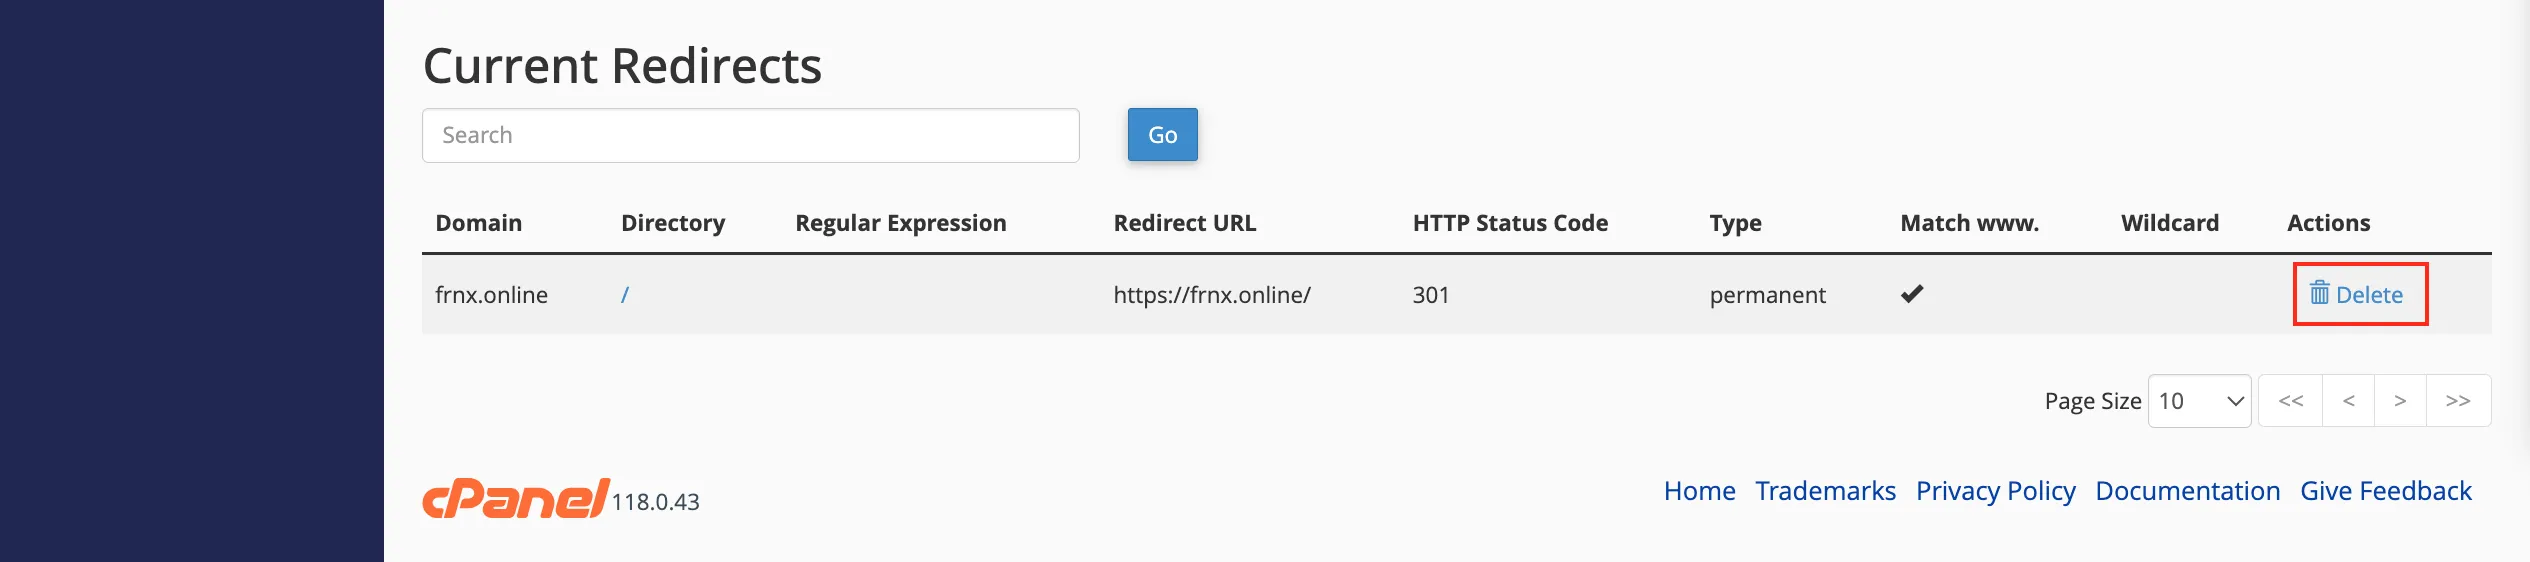
Task: Click the cPanel logo in footer
Action: point(516,498)
